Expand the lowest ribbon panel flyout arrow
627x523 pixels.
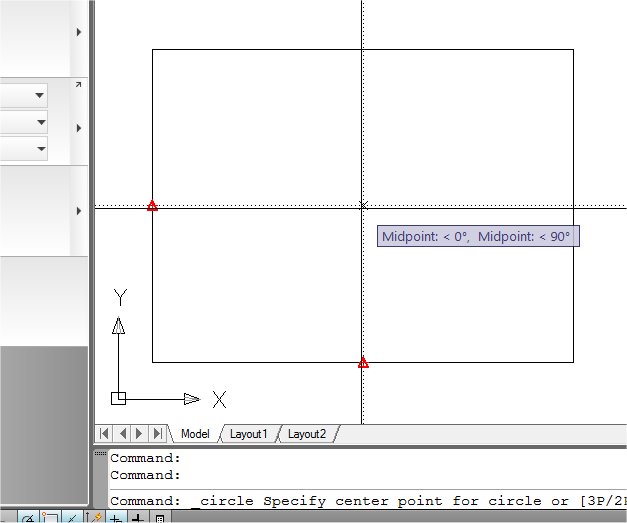[x=79, y=211]
